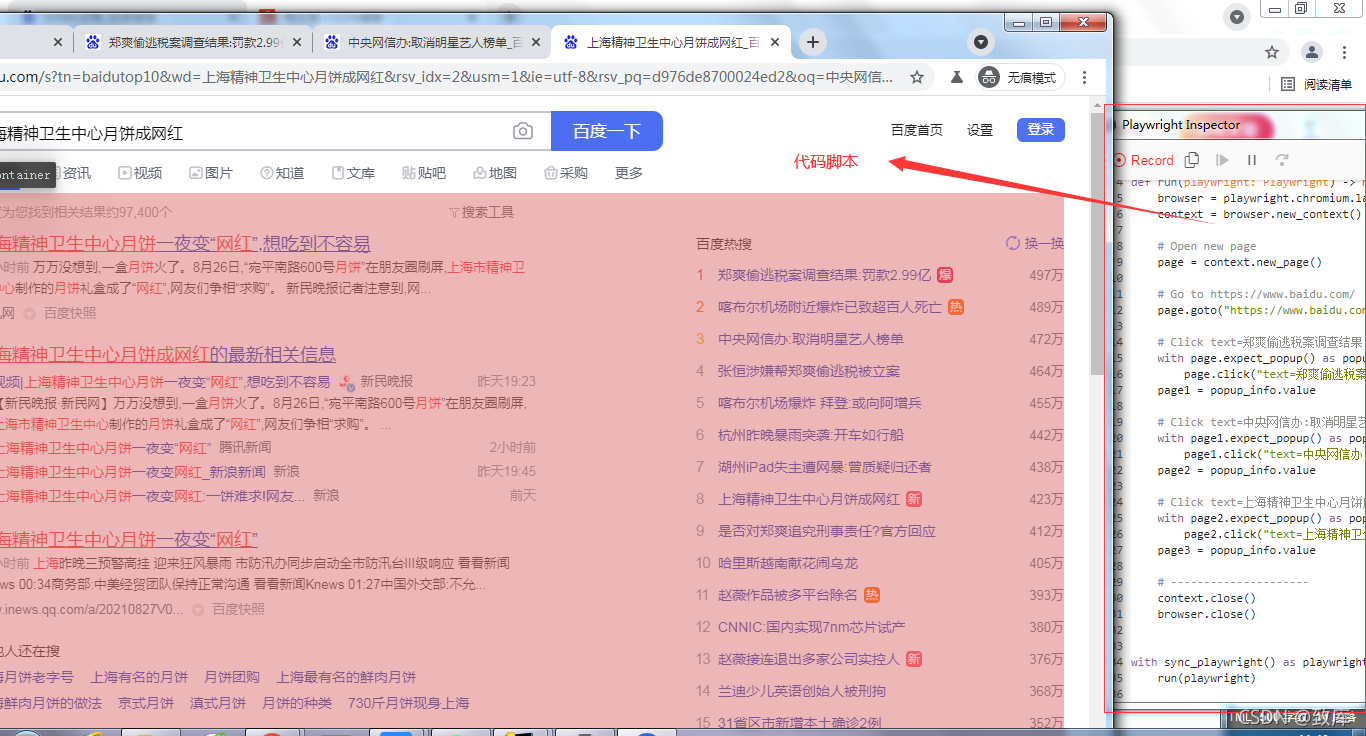This screenshot has width=1366, height=736.
Task: Open hot search 杭州昨晚暴雨突袭:开车如行船
Action: pos(811,435)
